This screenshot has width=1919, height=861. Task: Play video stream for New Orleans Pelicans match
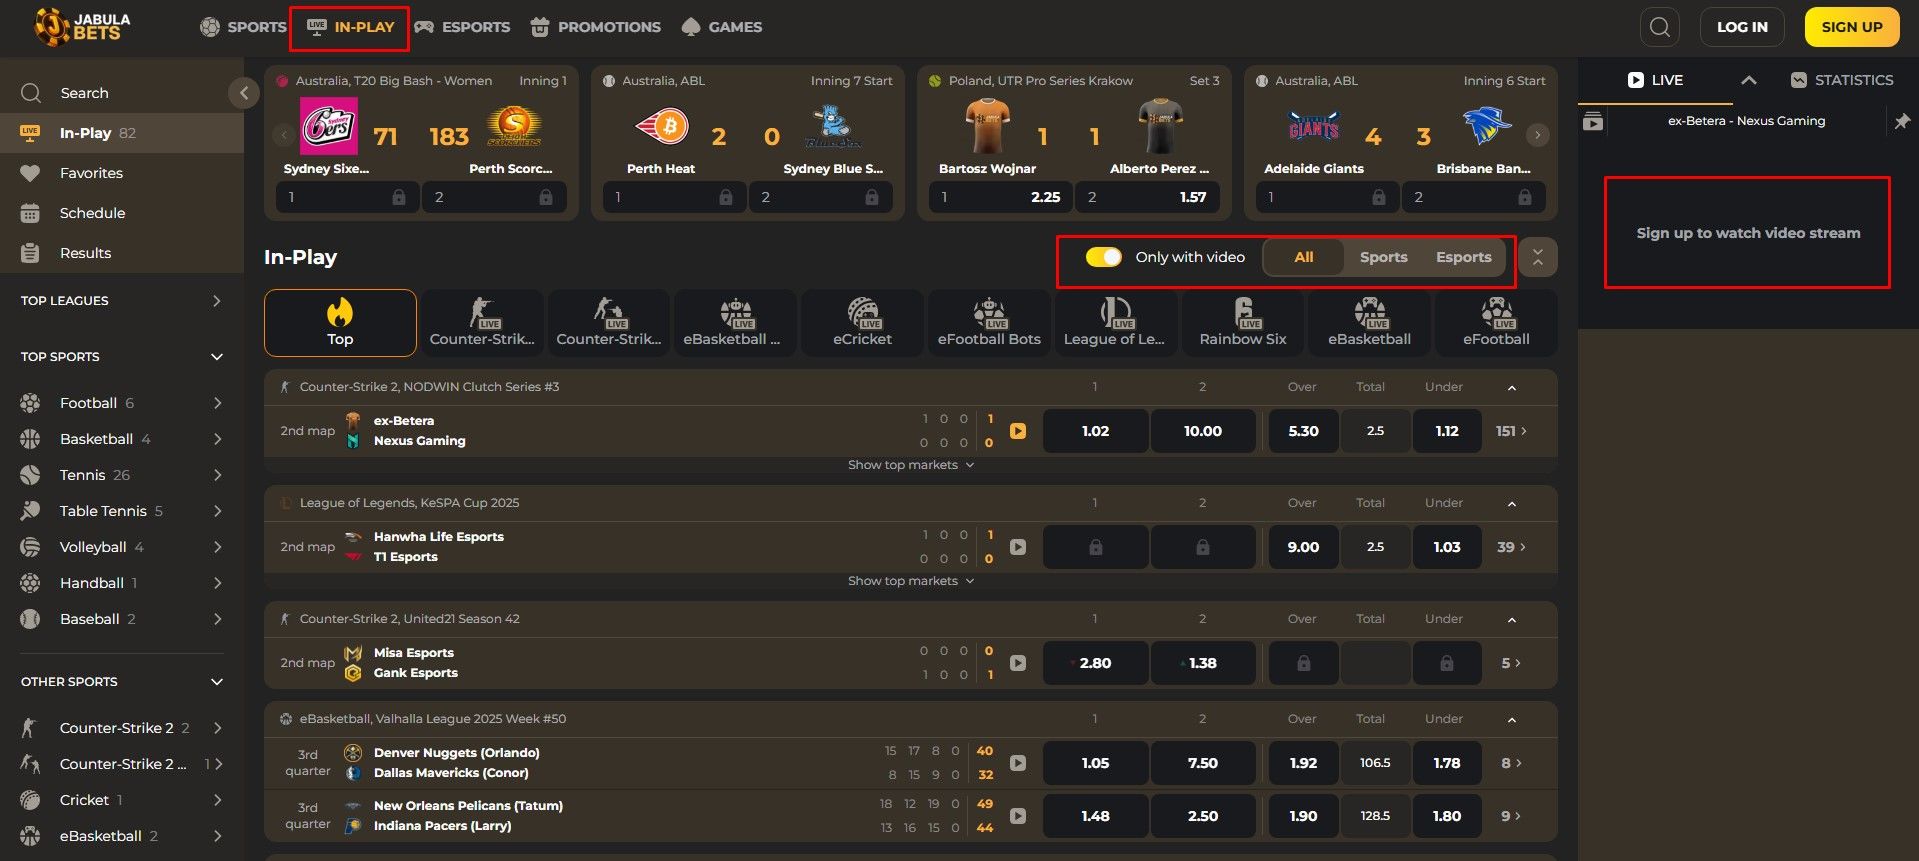(1018, 816)
